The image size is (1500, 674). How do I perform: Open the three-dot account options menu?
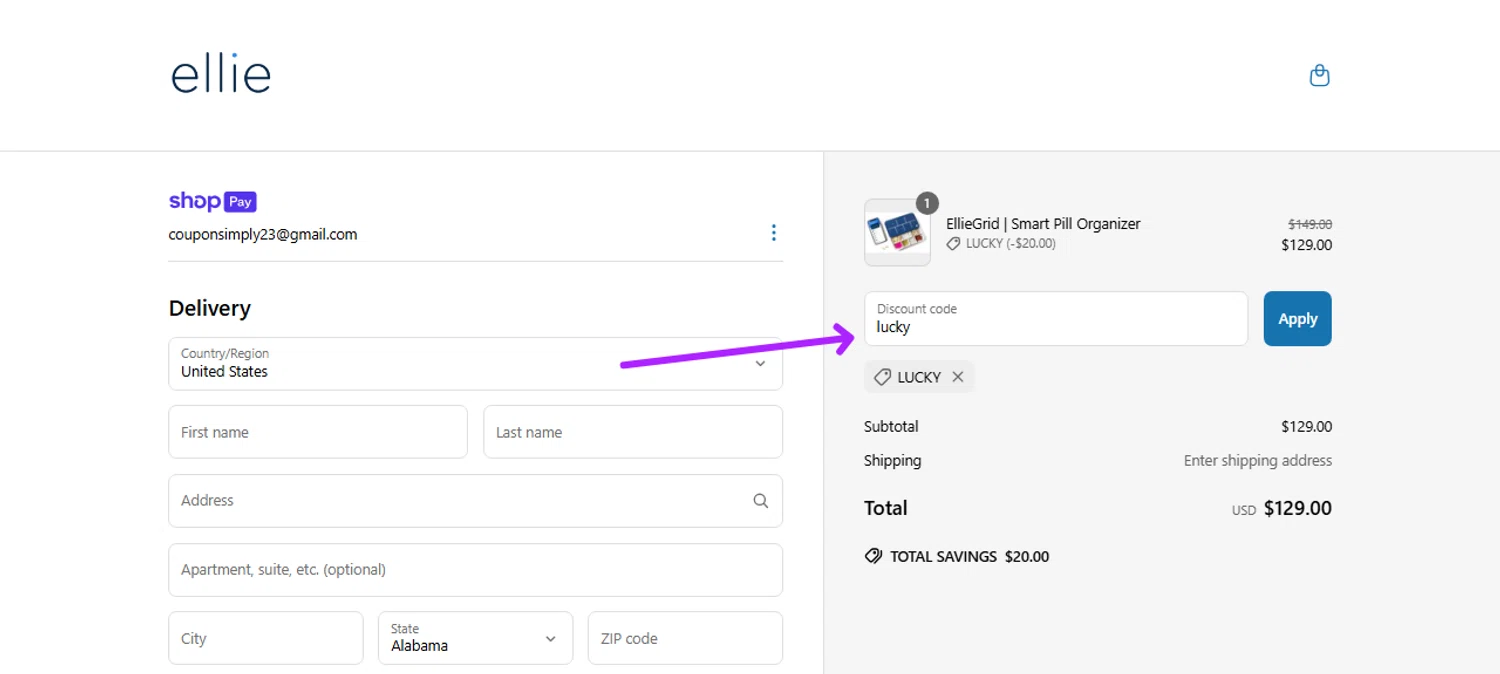pos(773,233)
